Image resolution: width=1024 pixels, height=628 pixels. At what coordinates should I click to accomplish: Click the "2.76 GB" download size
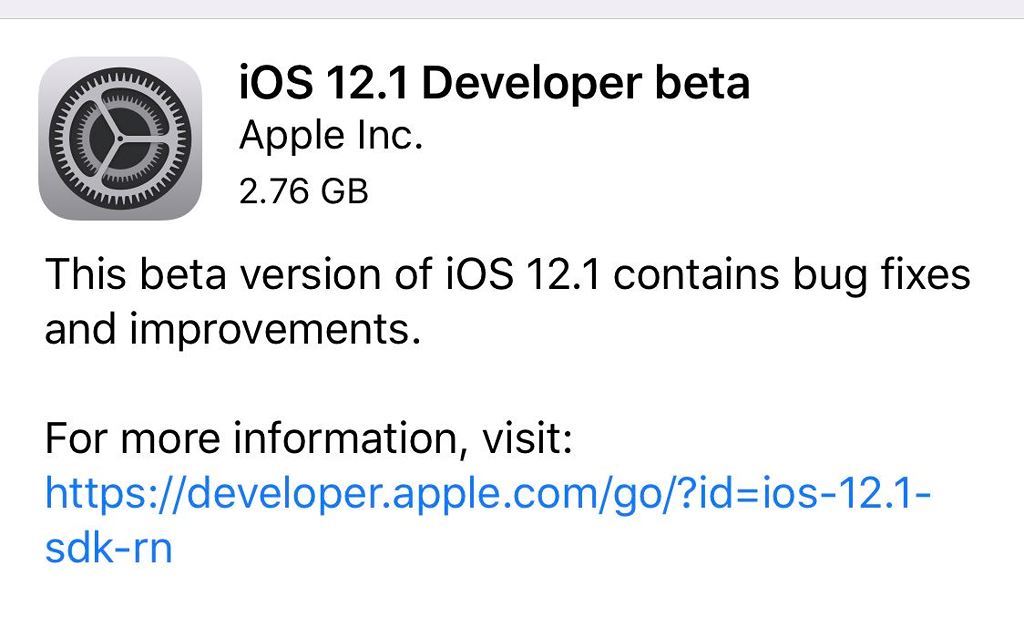pyautogui.click(x=304, y=189)
